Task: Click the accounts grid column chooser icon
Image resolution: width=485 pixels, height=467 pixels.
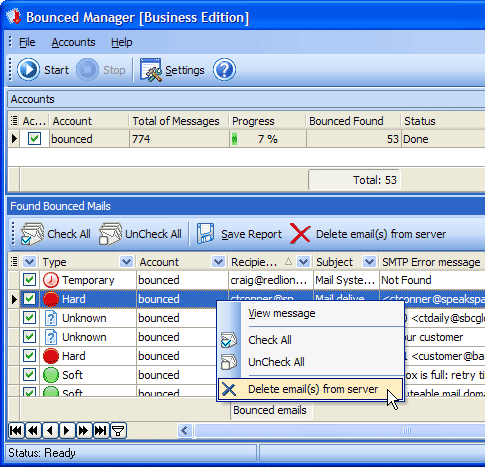Action: pos(14,121)
